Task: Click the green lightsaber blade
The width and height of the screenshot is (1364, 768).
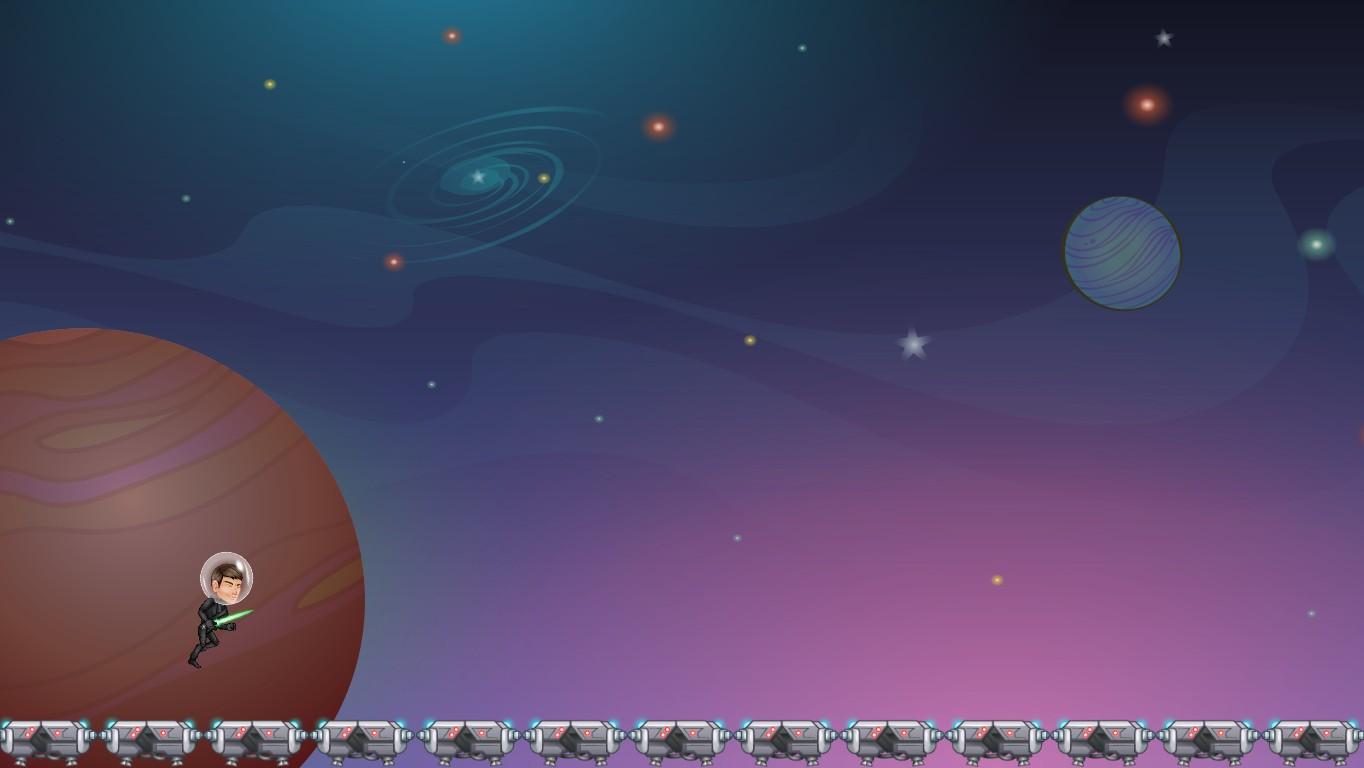Action: pyautogui.click(x=236, y=617)
